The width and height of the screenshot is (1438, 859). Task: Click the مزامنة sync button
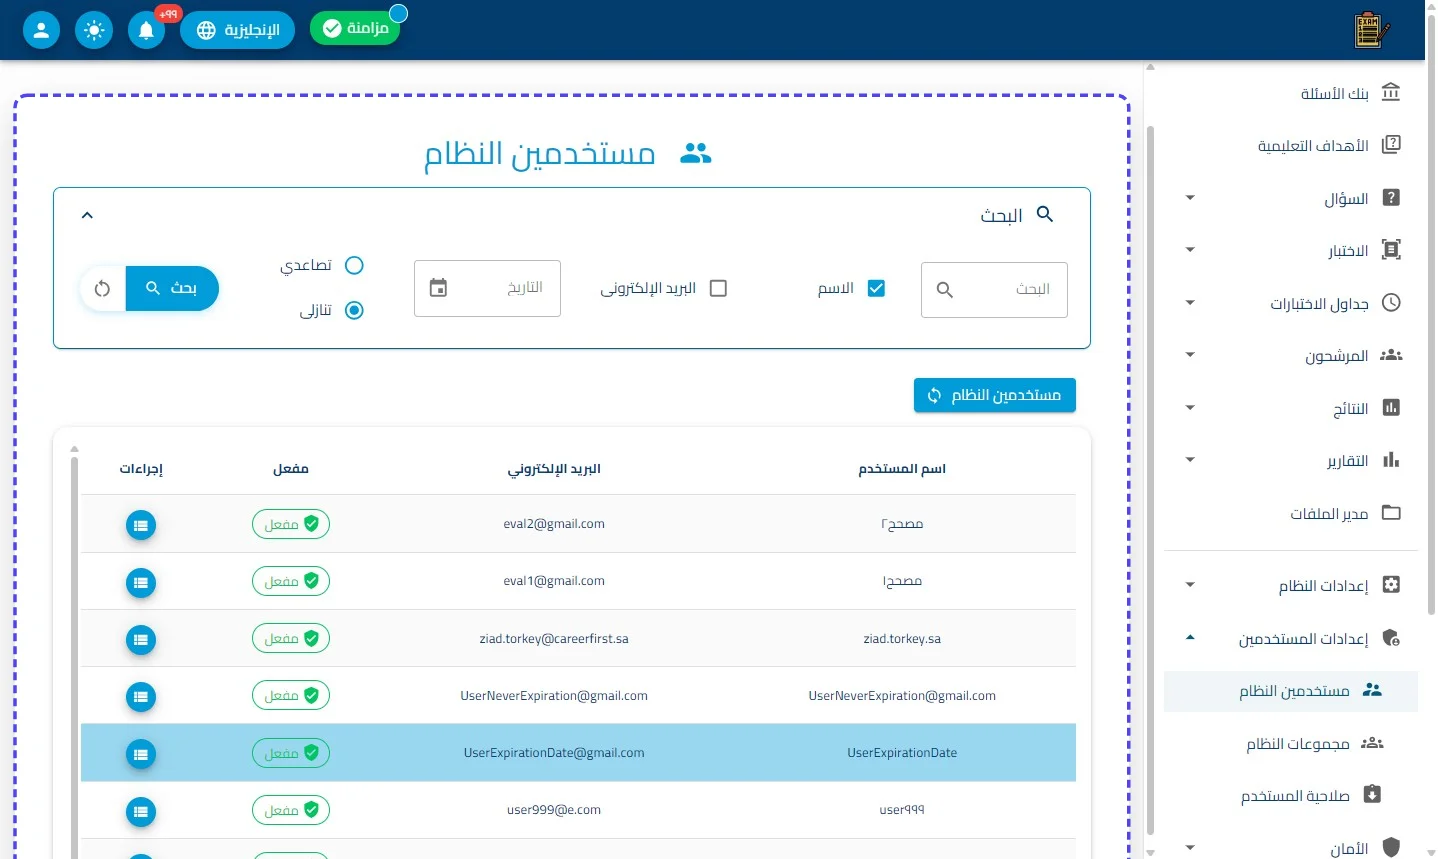tap(355, 28)
